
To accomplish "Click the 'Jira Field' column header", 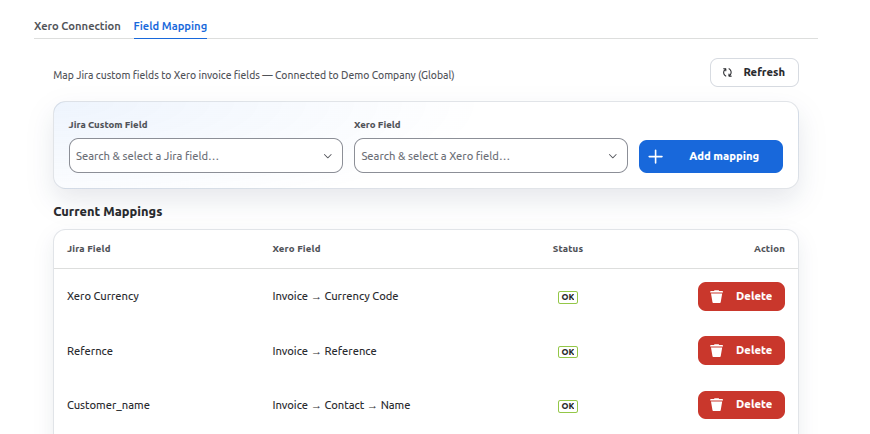I will pos(89,249).
